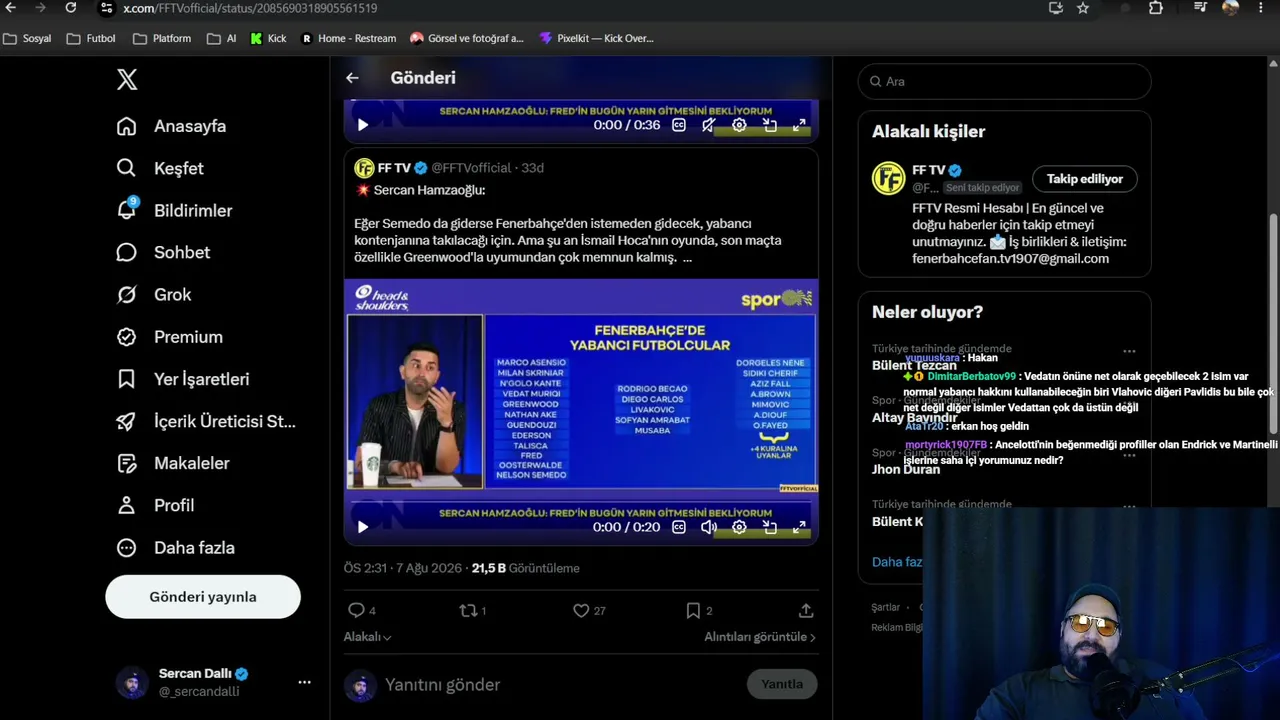This screenshot has height=720, width=1280.
Task: Expand the Alakalı sort dropdown
Action: [367, 637]
